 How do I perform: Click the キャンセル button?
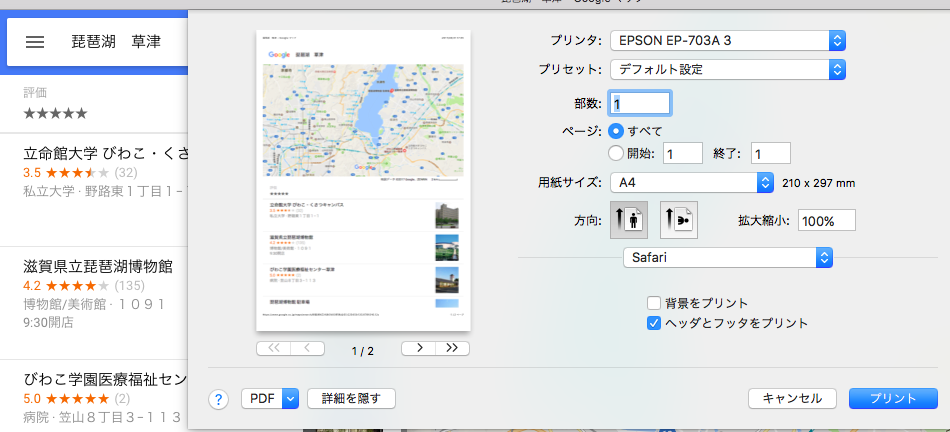tap(792, 399)
